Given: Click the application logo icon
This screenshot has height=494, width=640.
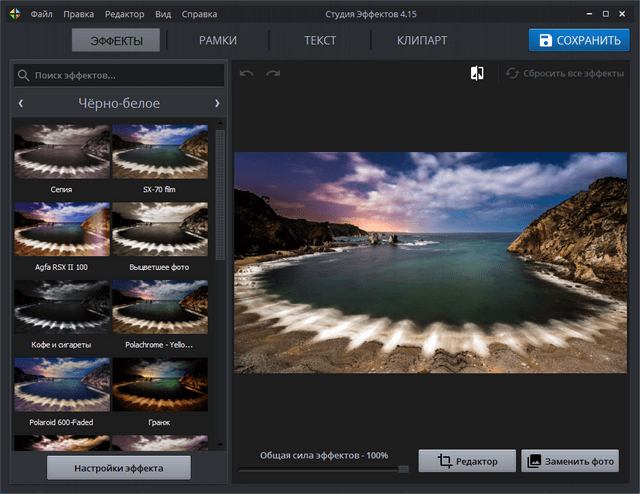Looking at the screenshot, I should [13, 15].
